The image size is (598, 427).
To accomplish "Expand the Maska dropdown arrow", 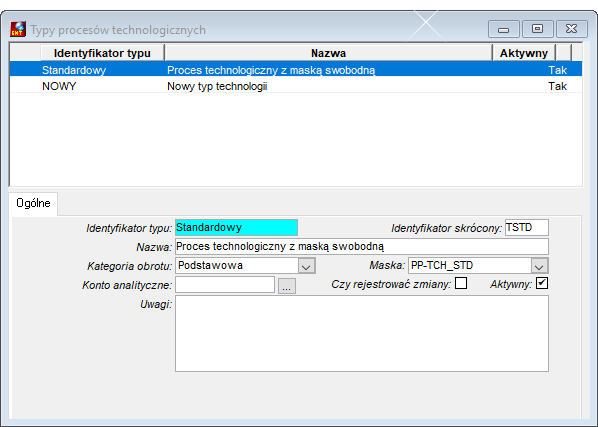I will (539, 266).
